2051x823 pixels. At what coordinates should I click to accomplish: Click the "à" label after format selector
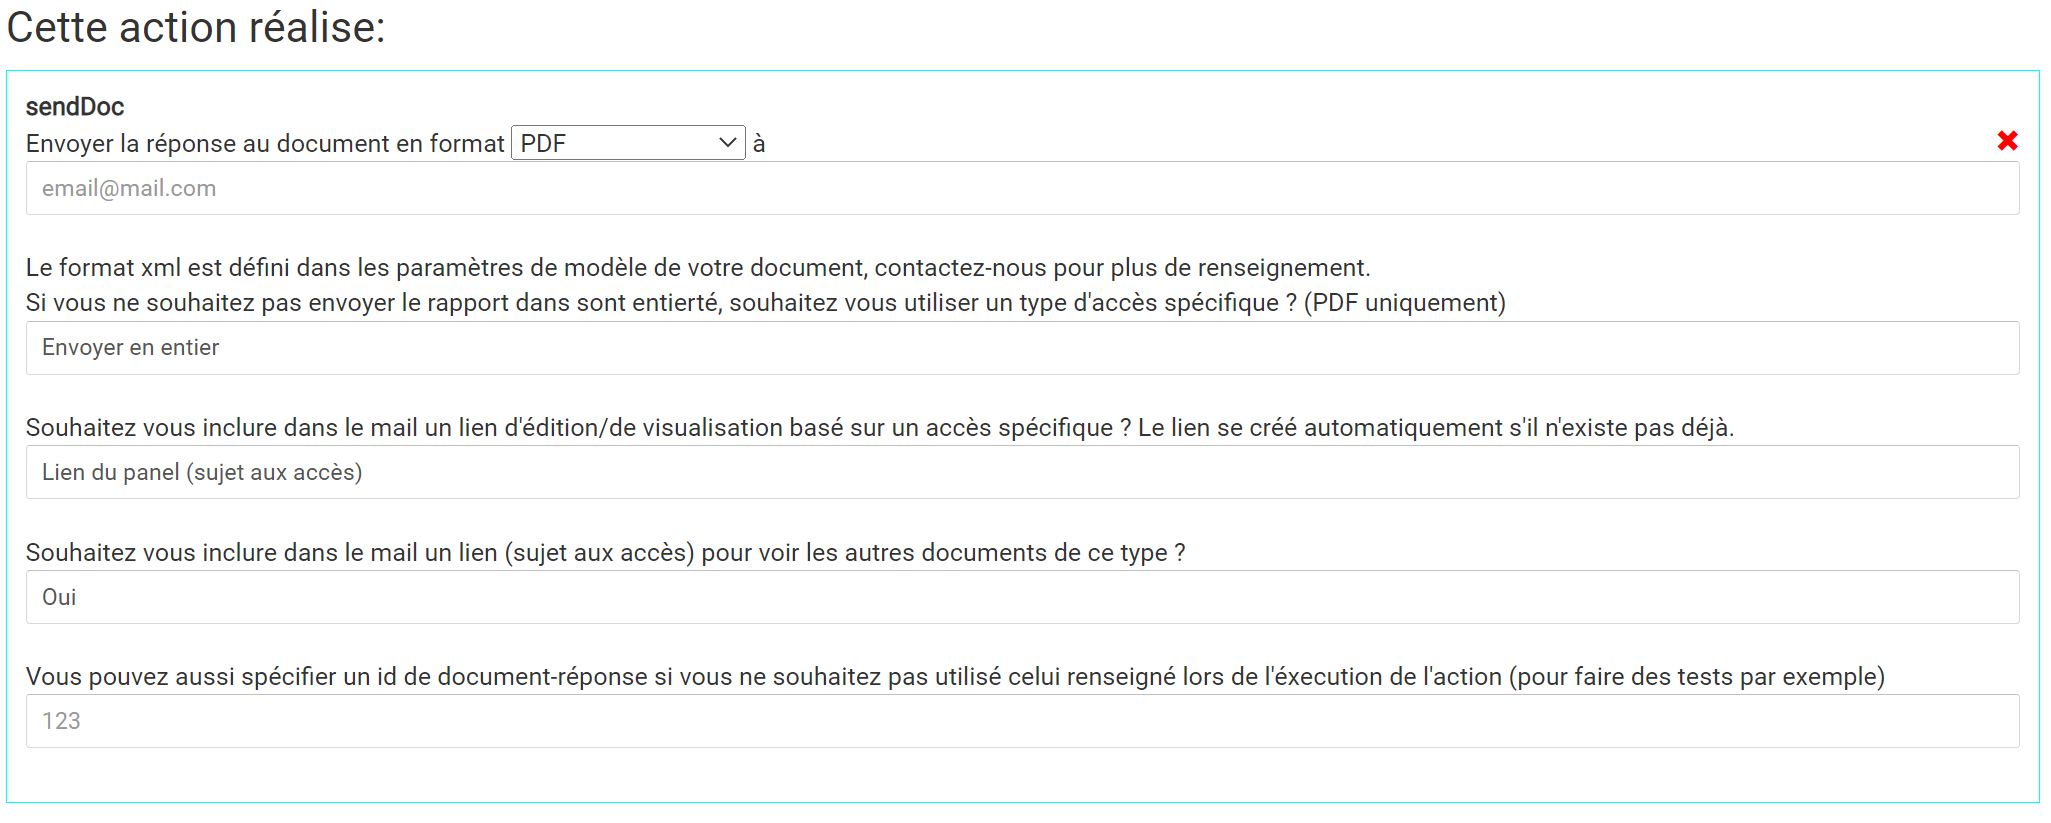pos(759,144)
